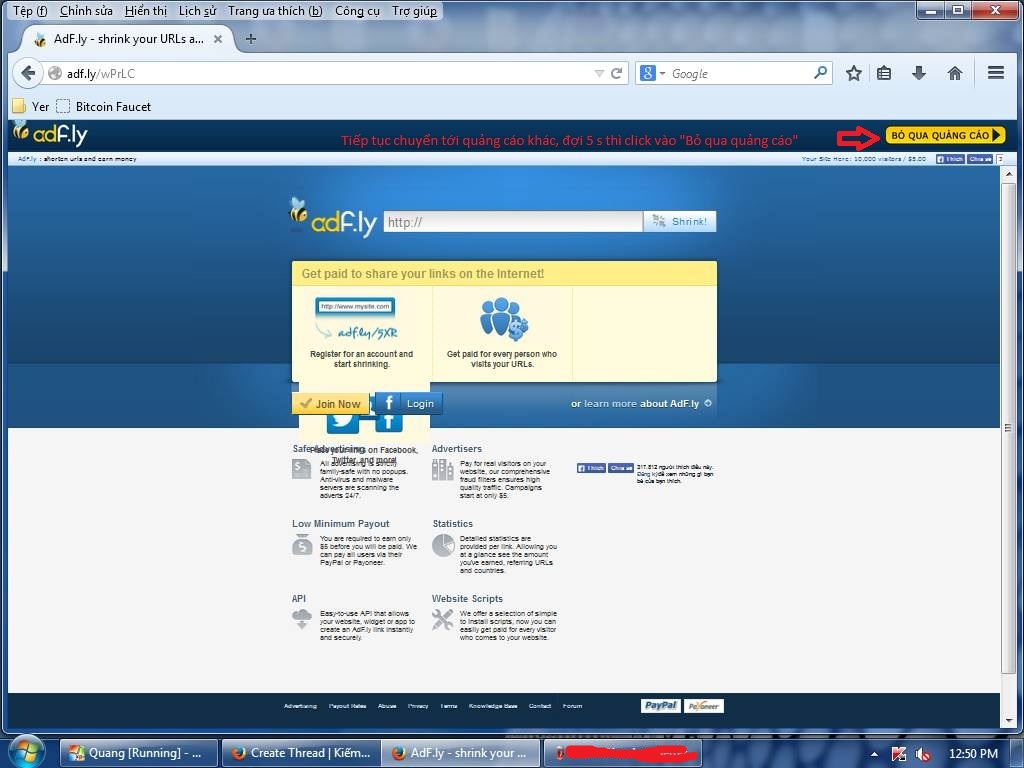
Task: Open the Firefox hamburger menu
Action: (x=996, y=72)
